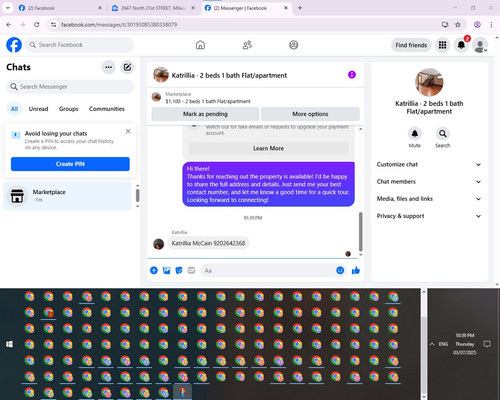Select the Communities chats filter
The image size is (500, 400).
(x=107, y=109)
